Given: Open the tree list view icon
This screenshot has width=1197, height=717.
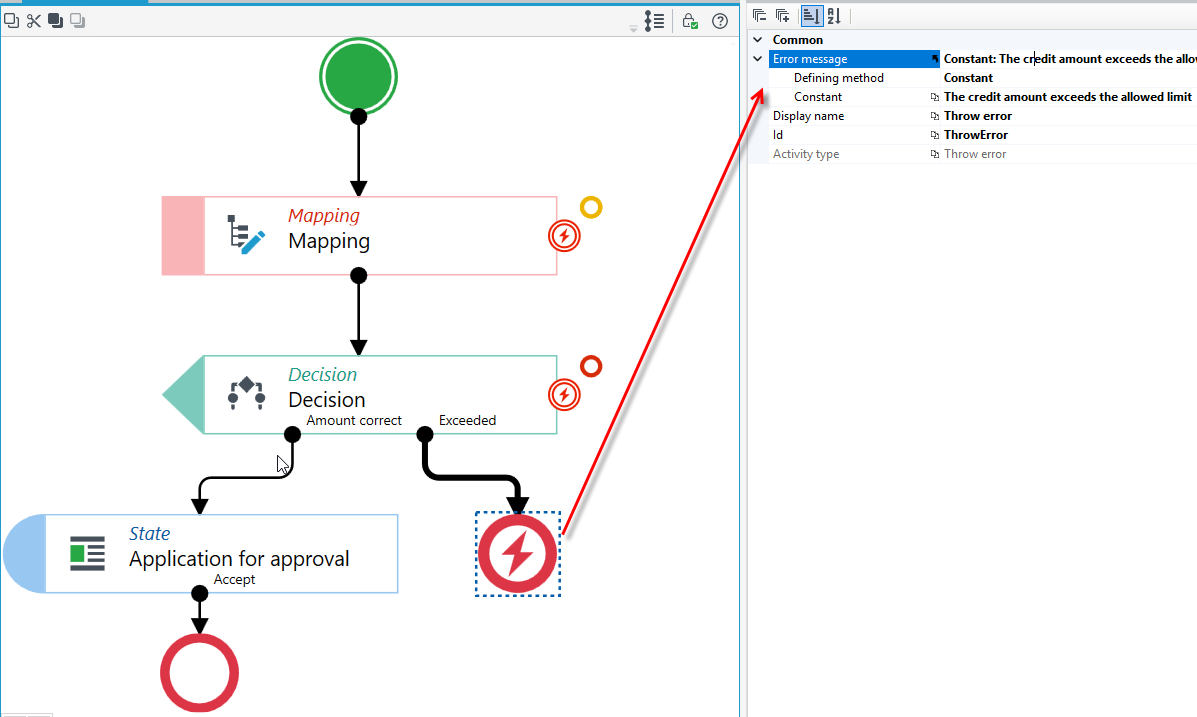Looking at the screenshot, I should pyautogui.click(x=654, y=21).
